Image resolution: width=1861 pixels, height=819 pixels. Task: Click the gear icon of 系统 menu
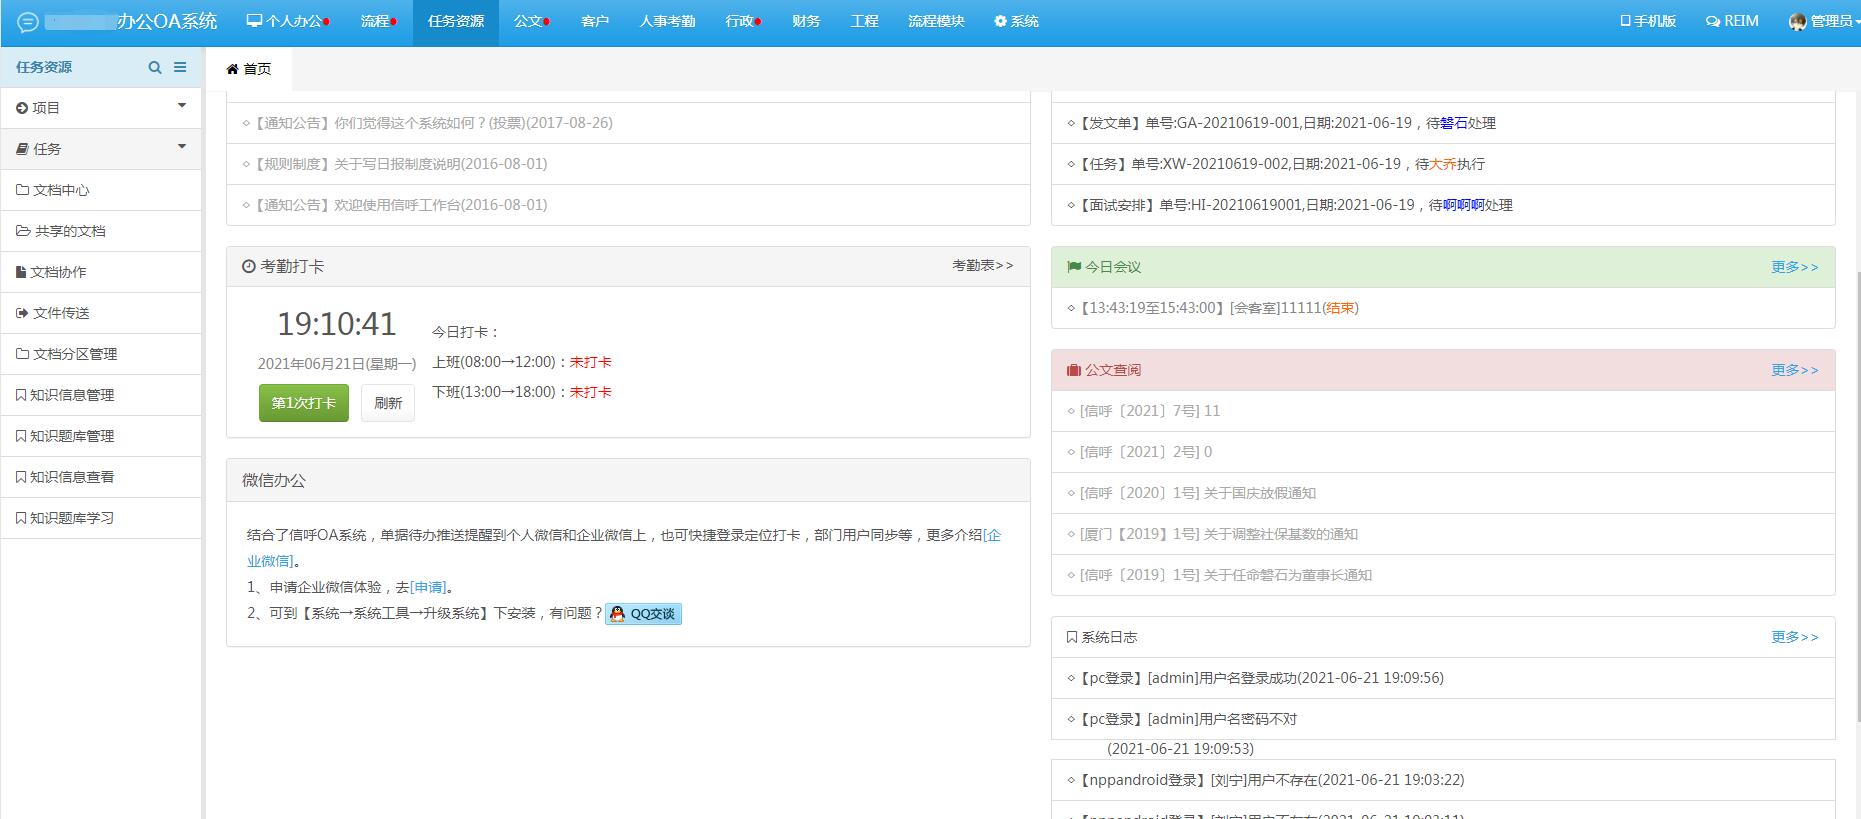coord(1000,21)
